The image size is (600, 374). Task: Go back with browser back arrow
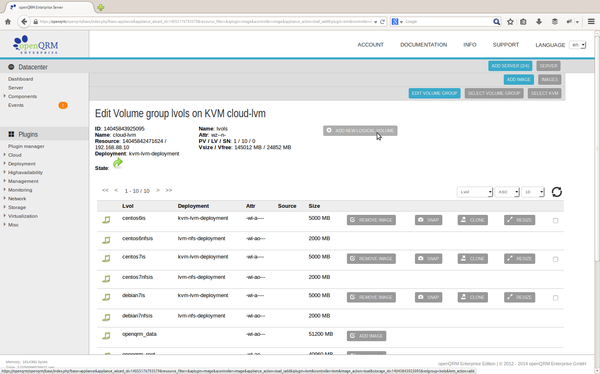[x=24, y=22]
